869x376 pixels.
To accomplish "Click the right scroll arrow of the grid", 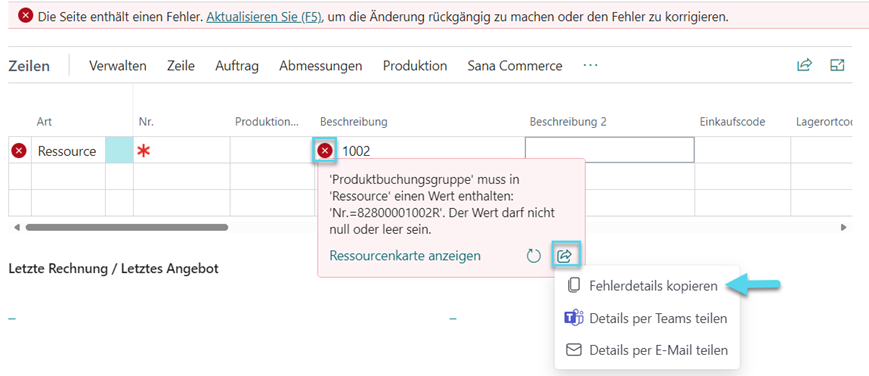I will [844, 227].
